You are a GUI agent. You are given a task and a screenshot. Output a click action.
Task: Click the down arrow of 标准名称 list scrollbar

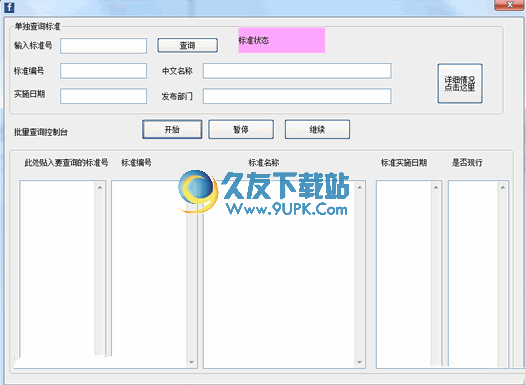[x=360, y=362]
